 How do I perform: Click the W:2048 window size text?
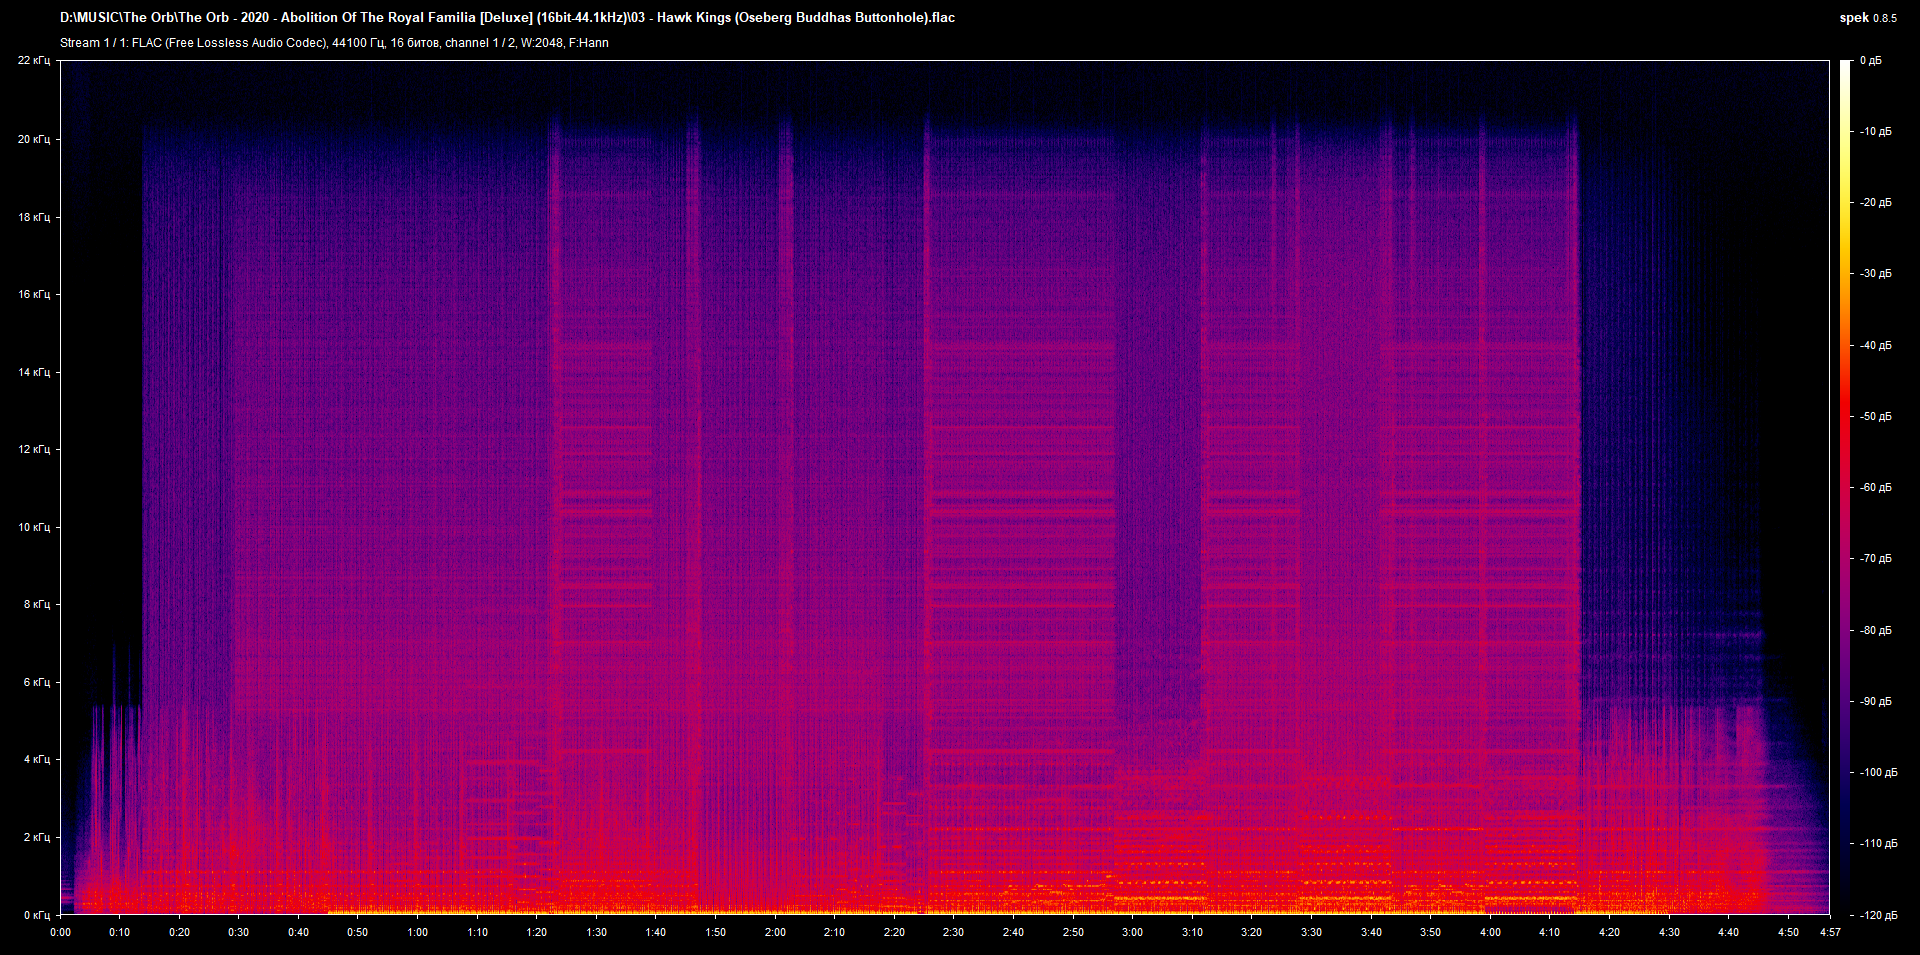[540, 42]
